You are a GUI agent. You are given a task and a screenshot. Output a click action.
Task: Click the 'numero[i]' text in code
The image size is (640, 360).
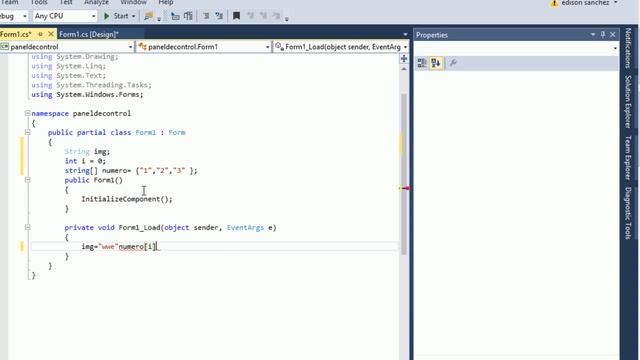tap(137, 247)
